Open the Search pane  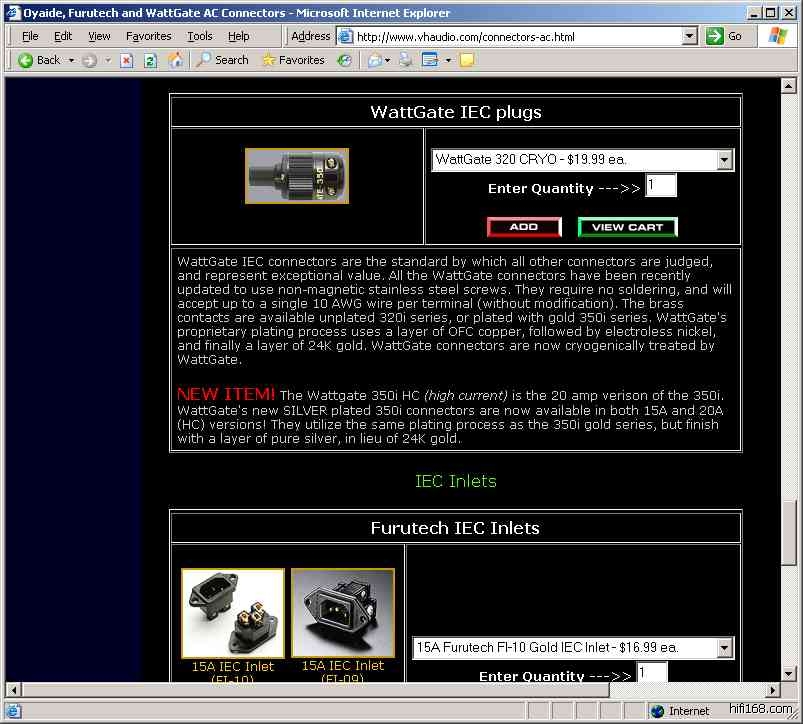point(222,60)
